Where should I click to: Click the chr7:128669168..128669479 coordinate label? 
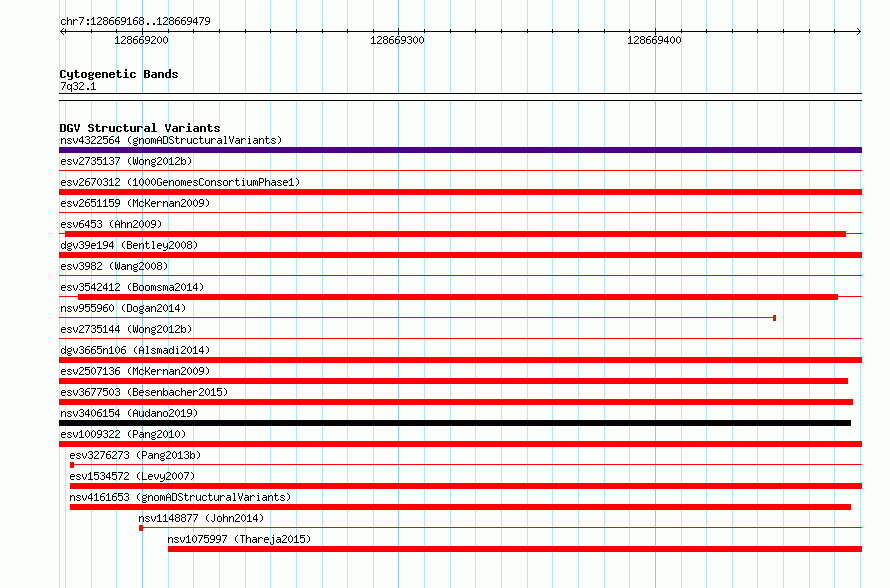pos(135,22)
